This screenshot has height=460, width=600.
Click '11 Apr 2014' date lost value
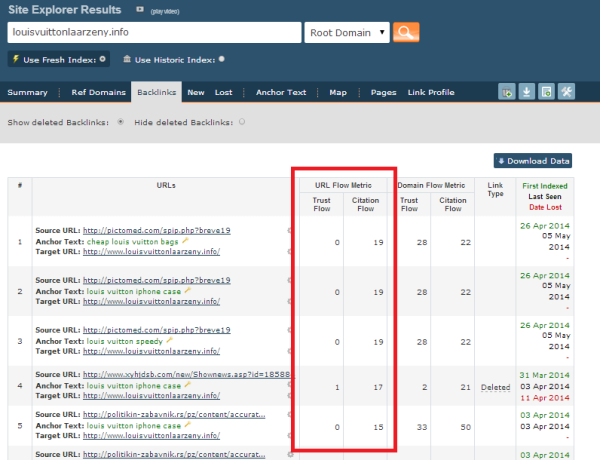[545, 398]
